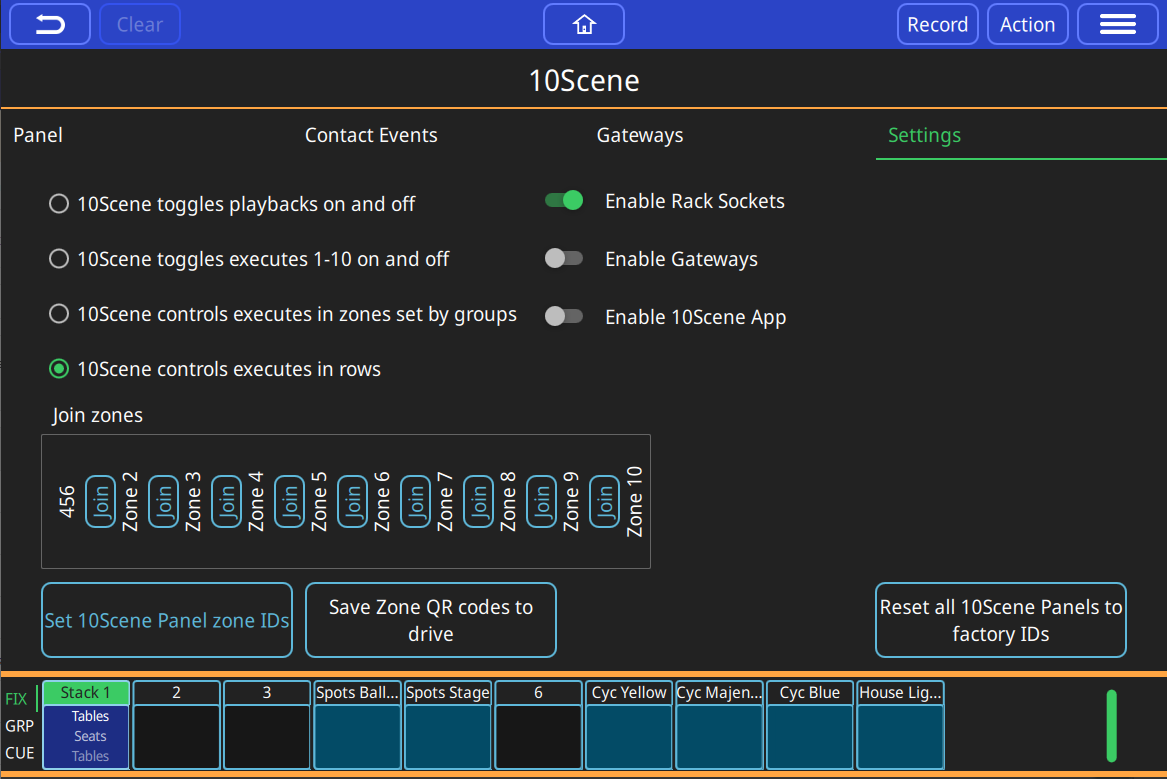Click the back arrow icon
The width and height of the screenshot is (1167, 779).
tap(50, 25)
